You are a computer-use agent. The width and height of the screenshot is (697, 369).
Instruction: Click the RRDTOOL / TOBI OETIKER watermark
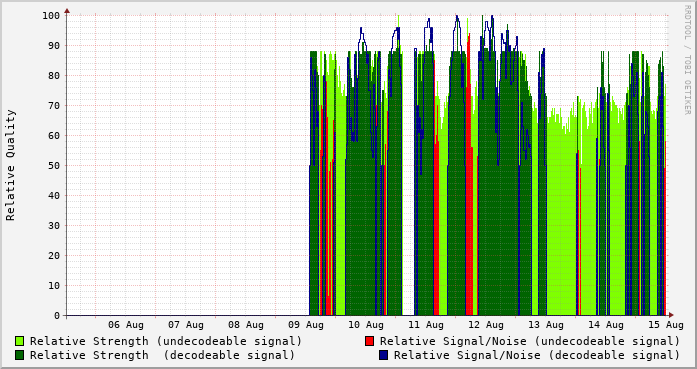(687, 60)
